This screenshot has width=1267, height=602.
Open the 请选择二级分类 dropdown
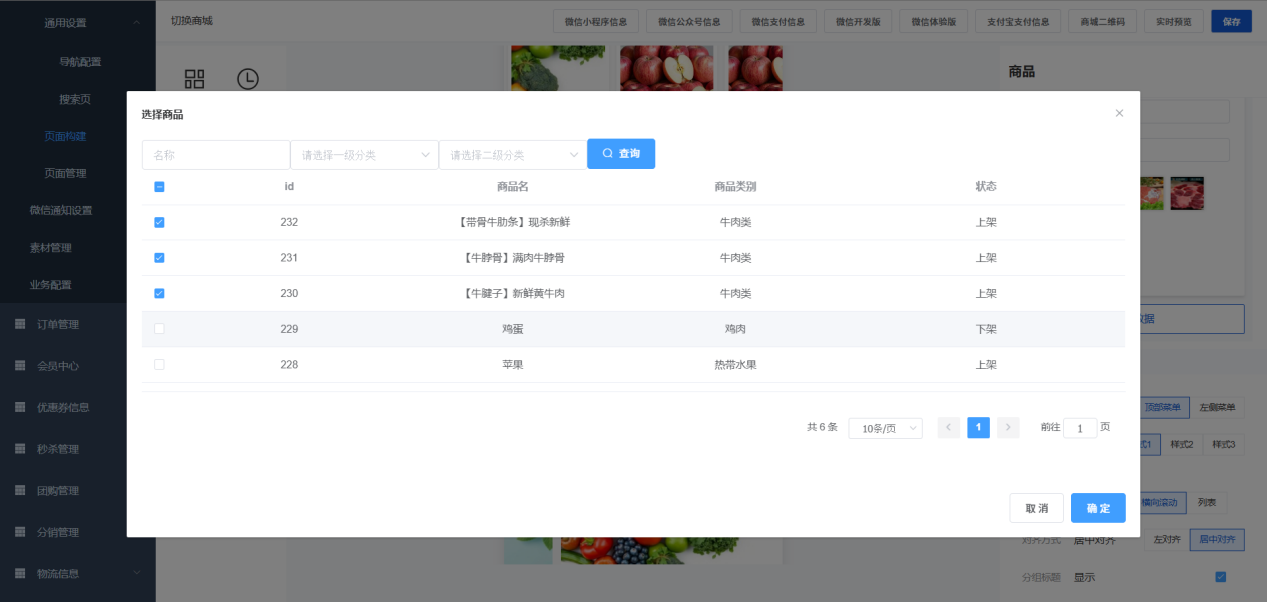[512, 155]
